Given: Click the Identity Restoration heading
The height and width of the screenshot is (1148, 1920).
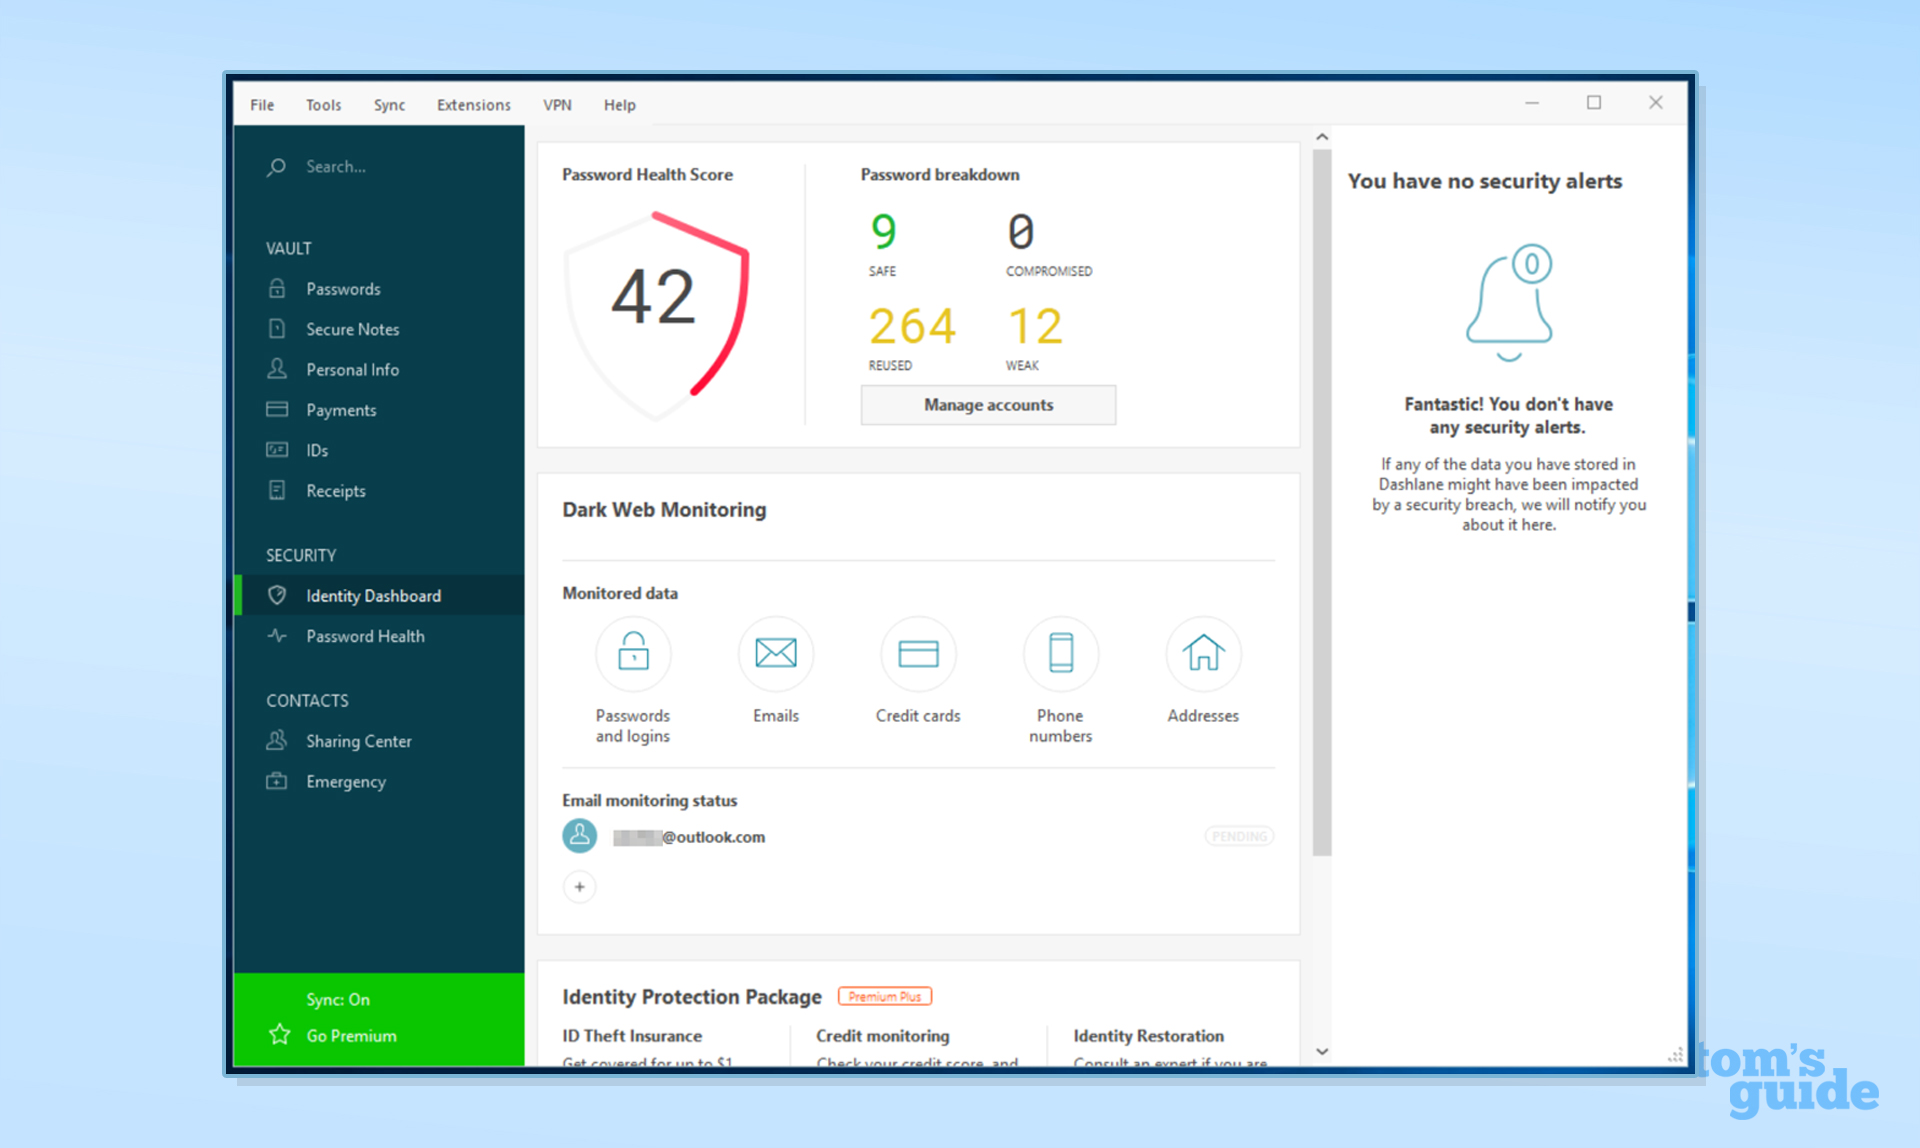Looking at the screenshot, I should coord(1148,1035).
